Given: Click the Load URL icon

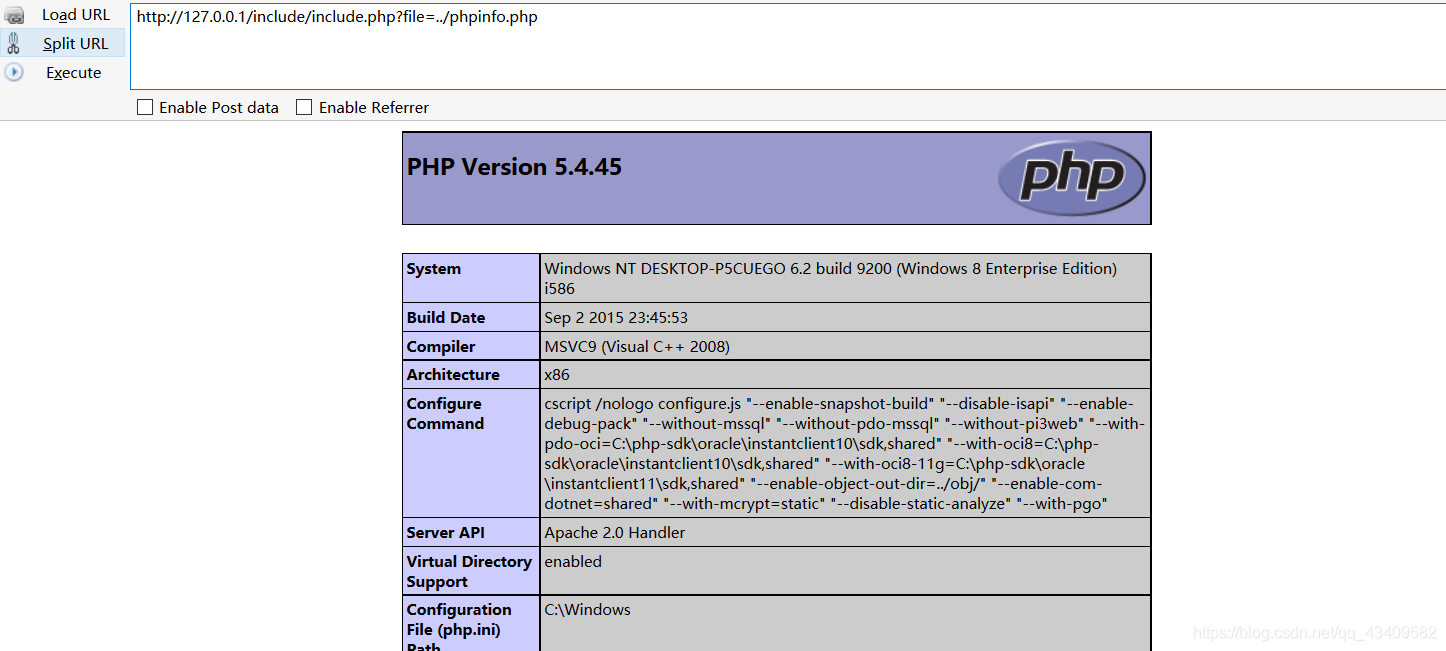Looking at the screenshot, I should coord(14,15).
